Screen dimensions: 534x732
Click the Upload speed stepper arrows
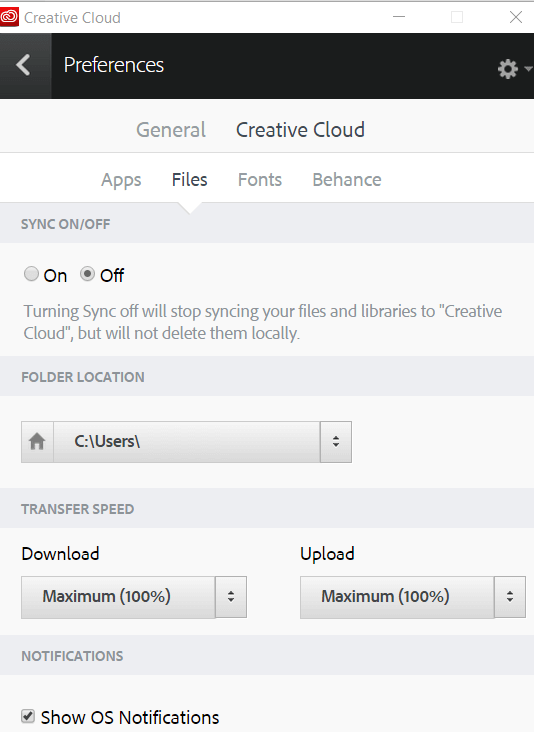[510, 597]
